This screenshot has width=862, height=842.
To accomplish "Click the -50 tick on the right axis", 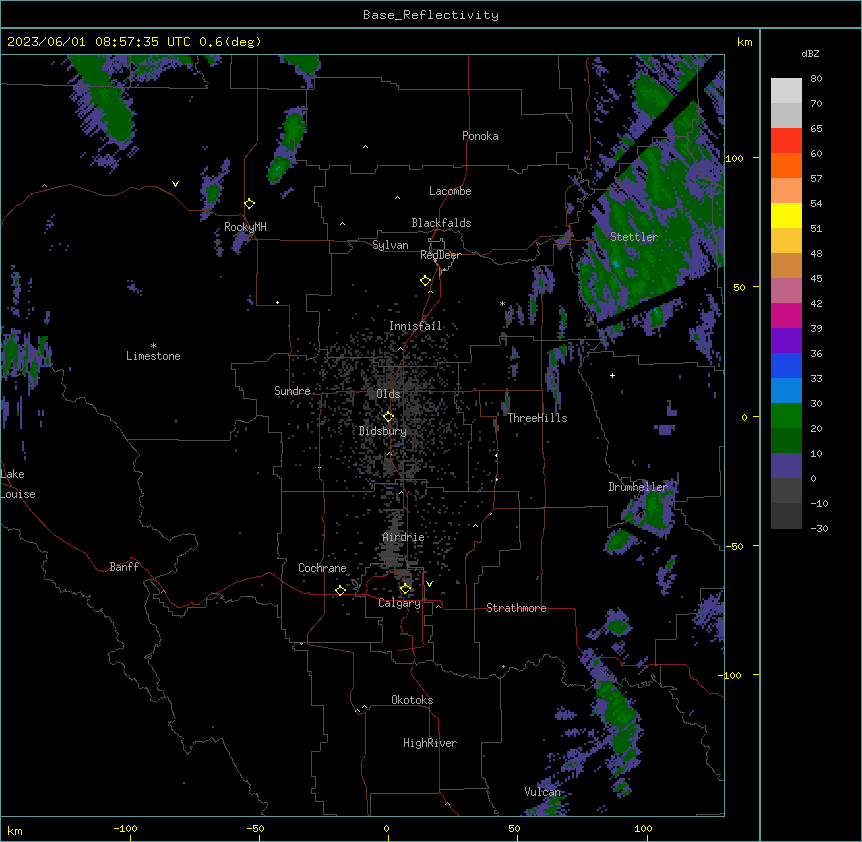I will 734,546.
